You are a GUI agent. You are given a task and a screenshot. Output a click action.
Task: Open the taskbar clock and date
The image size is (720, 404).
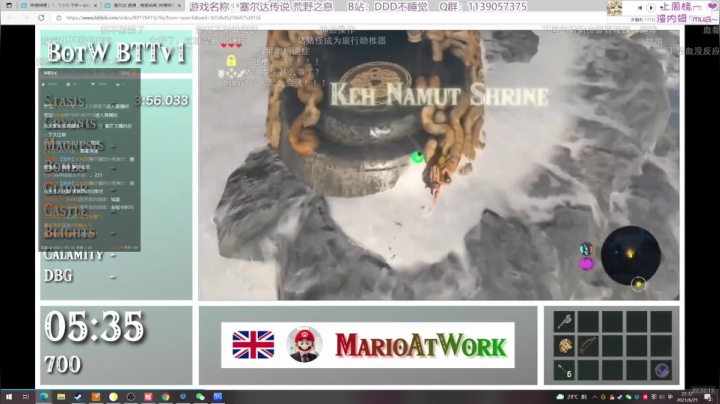687,397
